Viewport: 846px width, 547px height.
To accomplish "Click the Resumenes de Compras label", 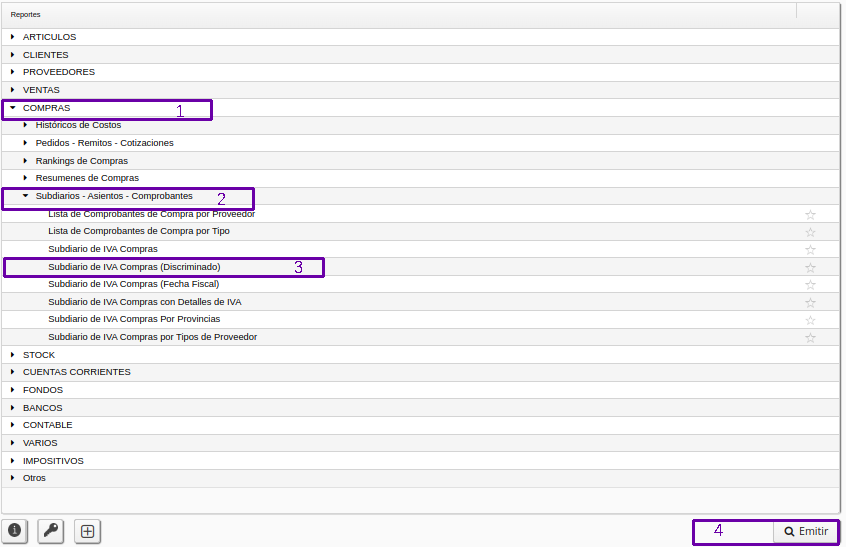I will pos(87,177).
